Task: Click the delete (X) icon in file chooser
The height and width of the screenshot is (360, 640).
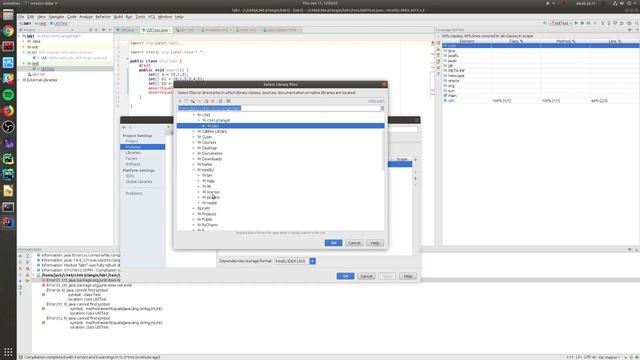Action: [213, 101]
